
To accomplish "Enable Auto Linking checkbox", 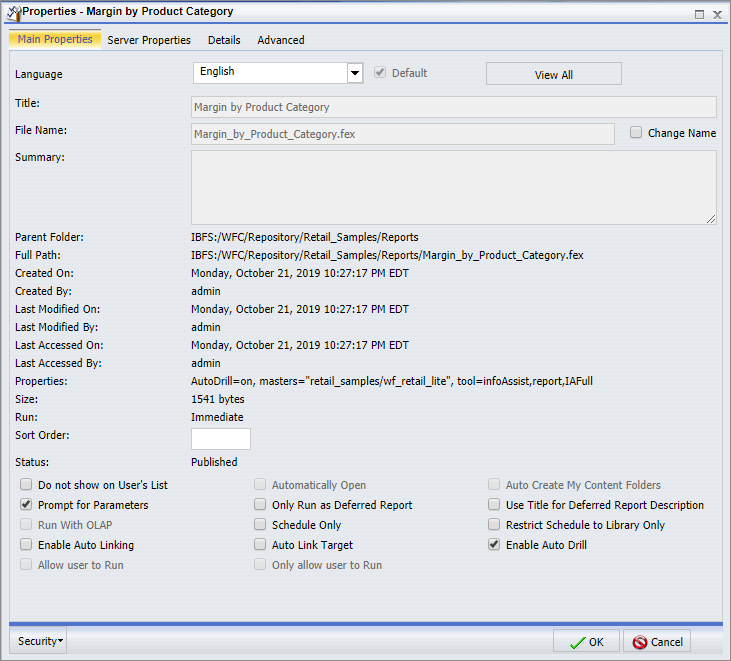I will 26,544.
